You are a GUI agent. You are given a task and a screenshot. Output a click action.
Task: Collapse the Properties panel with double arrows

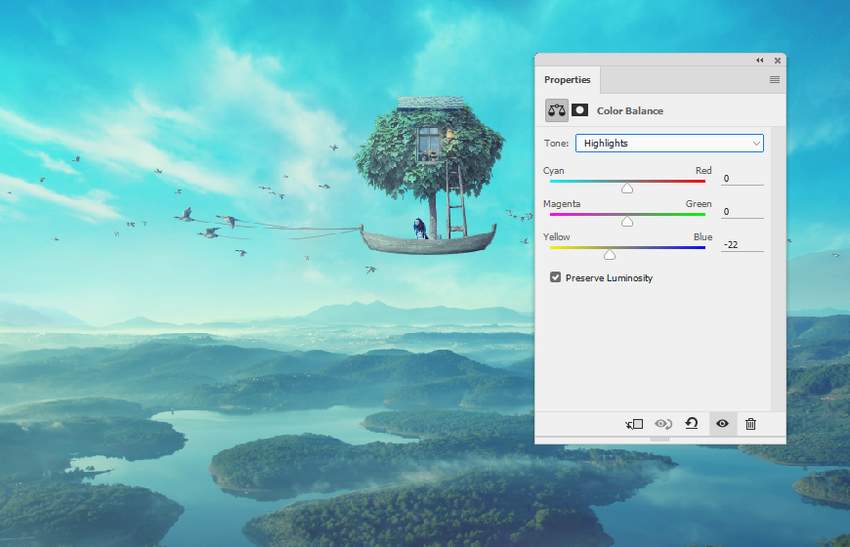[x=760, y=60]
